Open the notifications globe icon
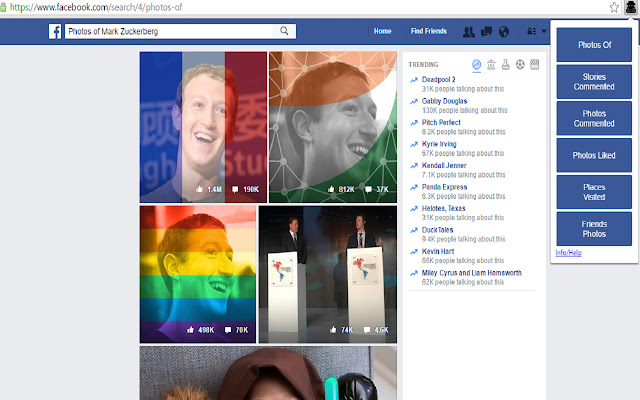Image resolution: width=640 pixels, height=400 pixels. (503, 32)
